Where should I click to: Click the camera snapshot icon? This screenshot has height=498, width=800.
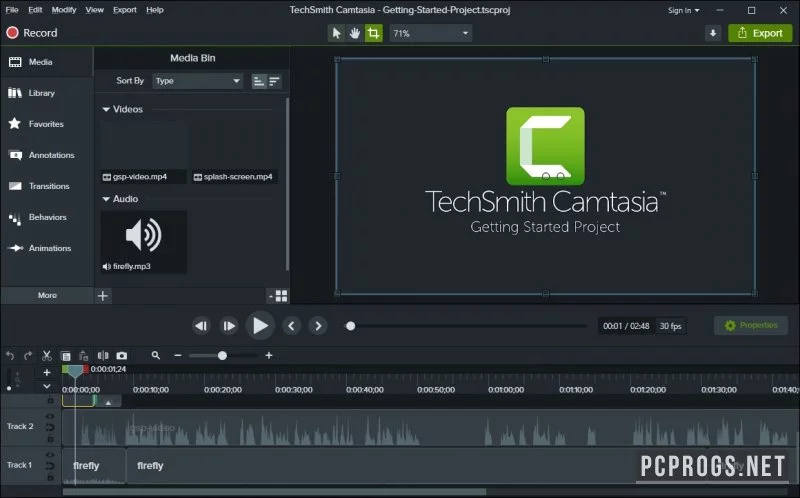click(121, 356)
